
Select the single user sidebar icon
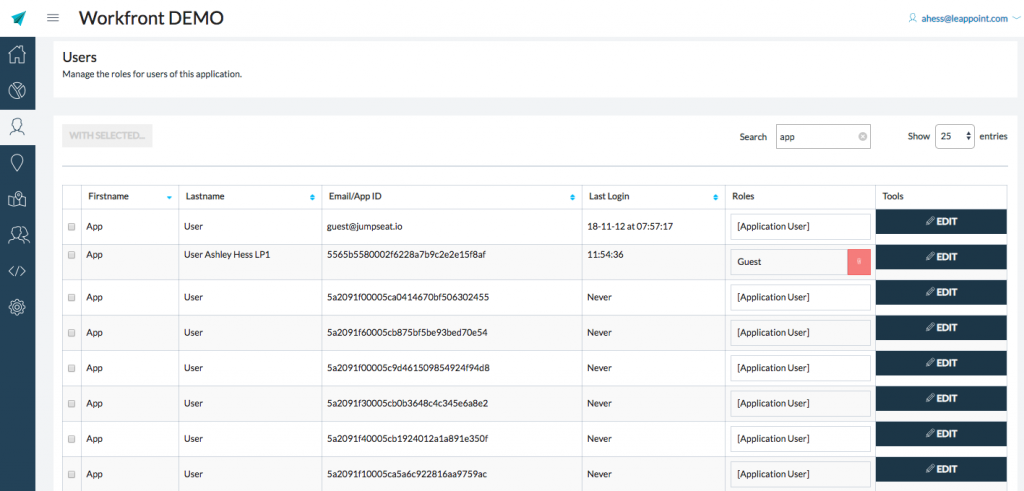(17, 126)
